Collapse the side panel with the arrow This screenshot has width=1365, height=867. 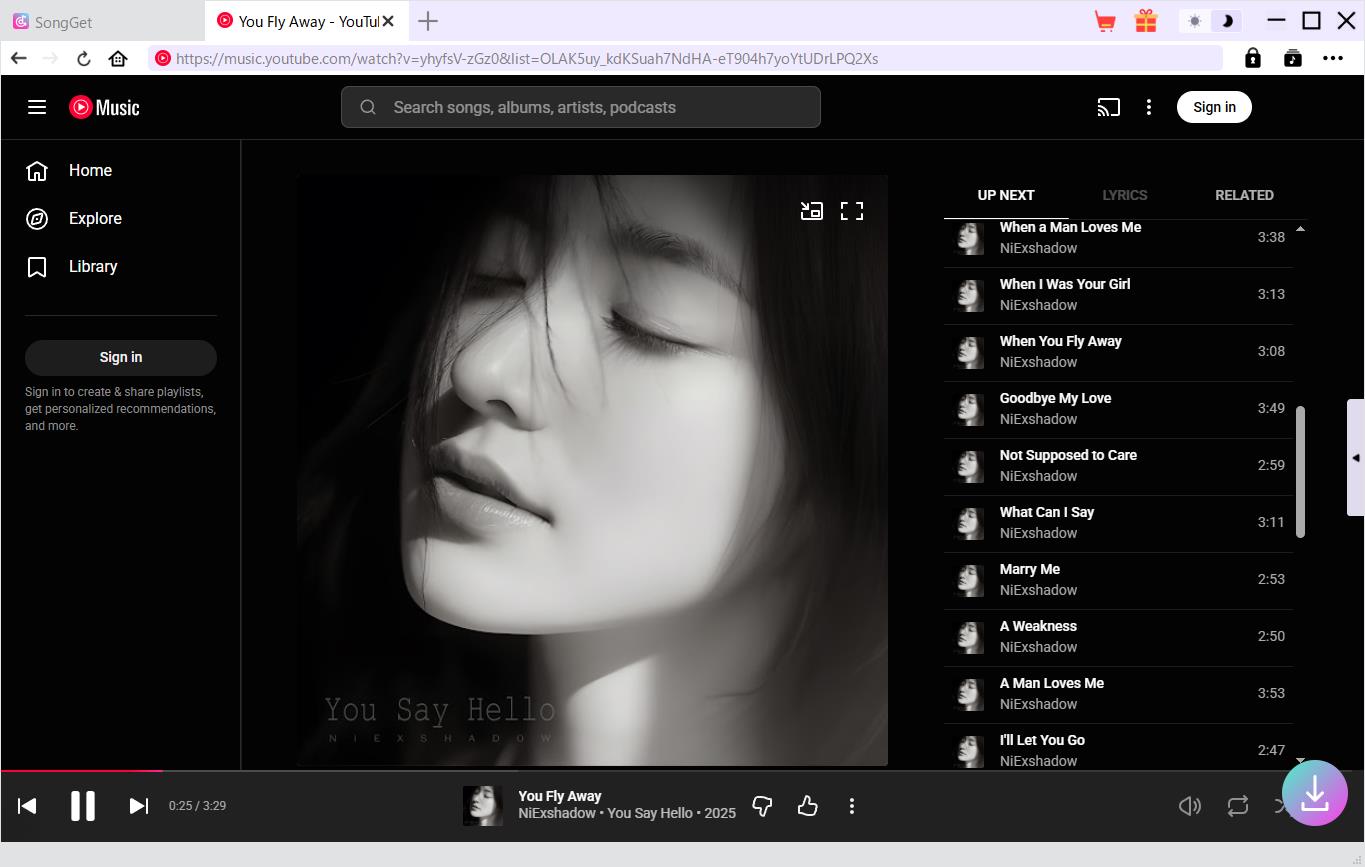1357,458
